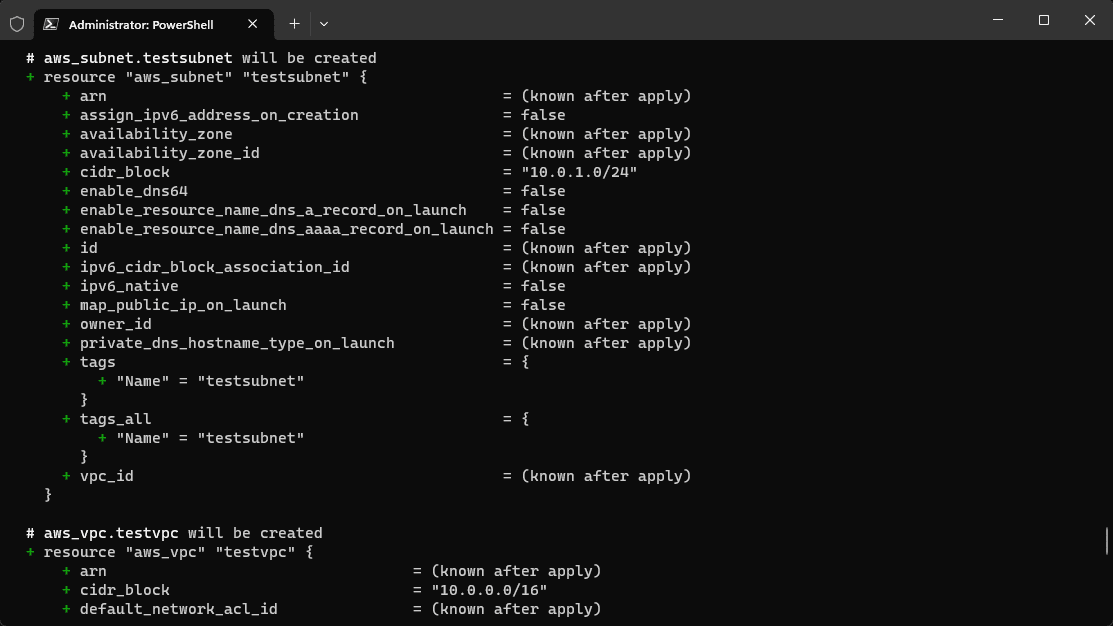This screenshot has width=1113, height=626.
Task: Click the aws_subnet.testsubnet heading text
Action: pyautogui.click(x=138, y=58)
